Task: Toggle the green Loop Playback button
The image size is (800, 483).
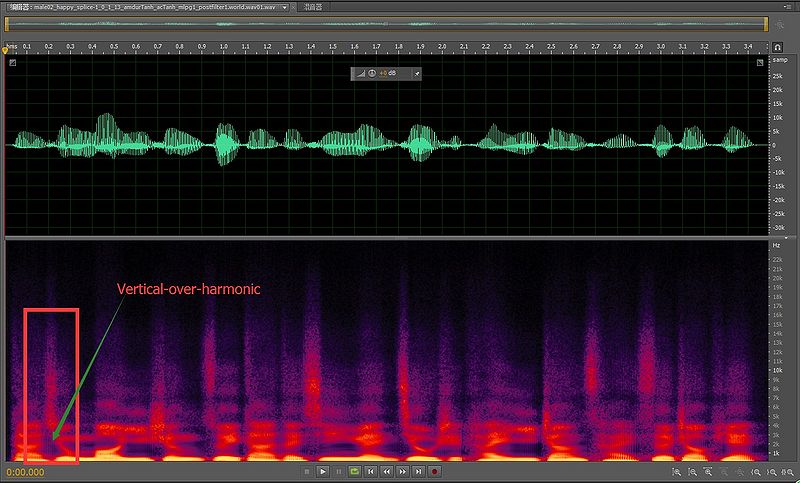Action: 354,471
